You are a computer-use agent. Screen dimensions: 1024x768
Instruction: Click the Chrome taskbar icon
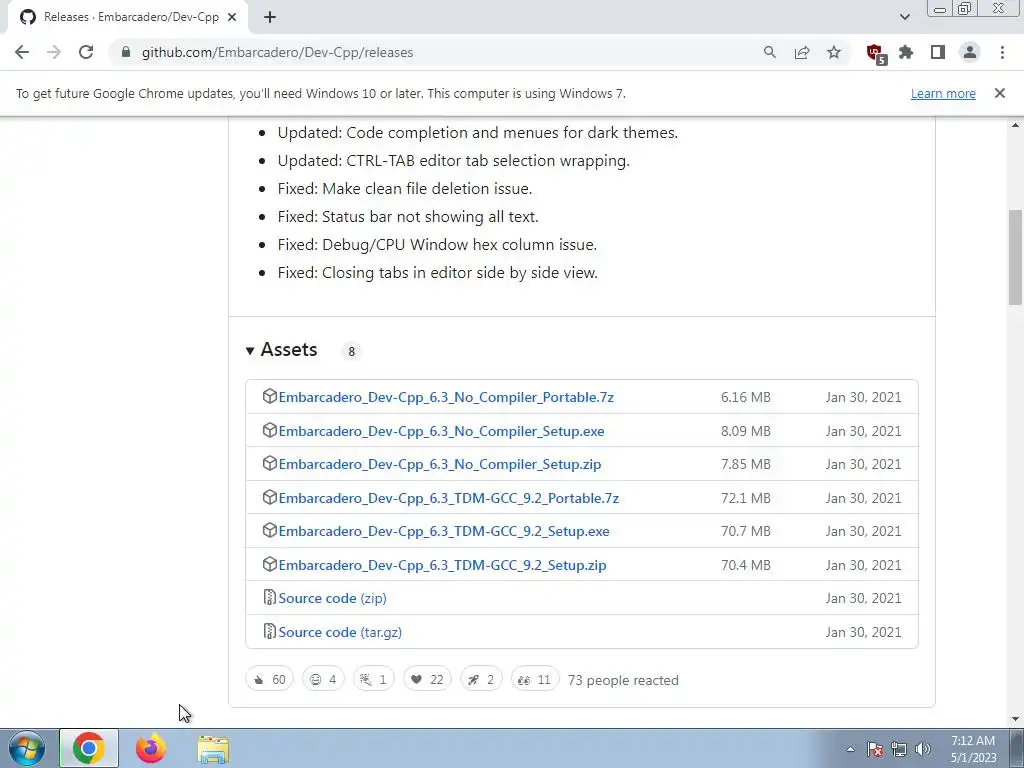[89, 748]
